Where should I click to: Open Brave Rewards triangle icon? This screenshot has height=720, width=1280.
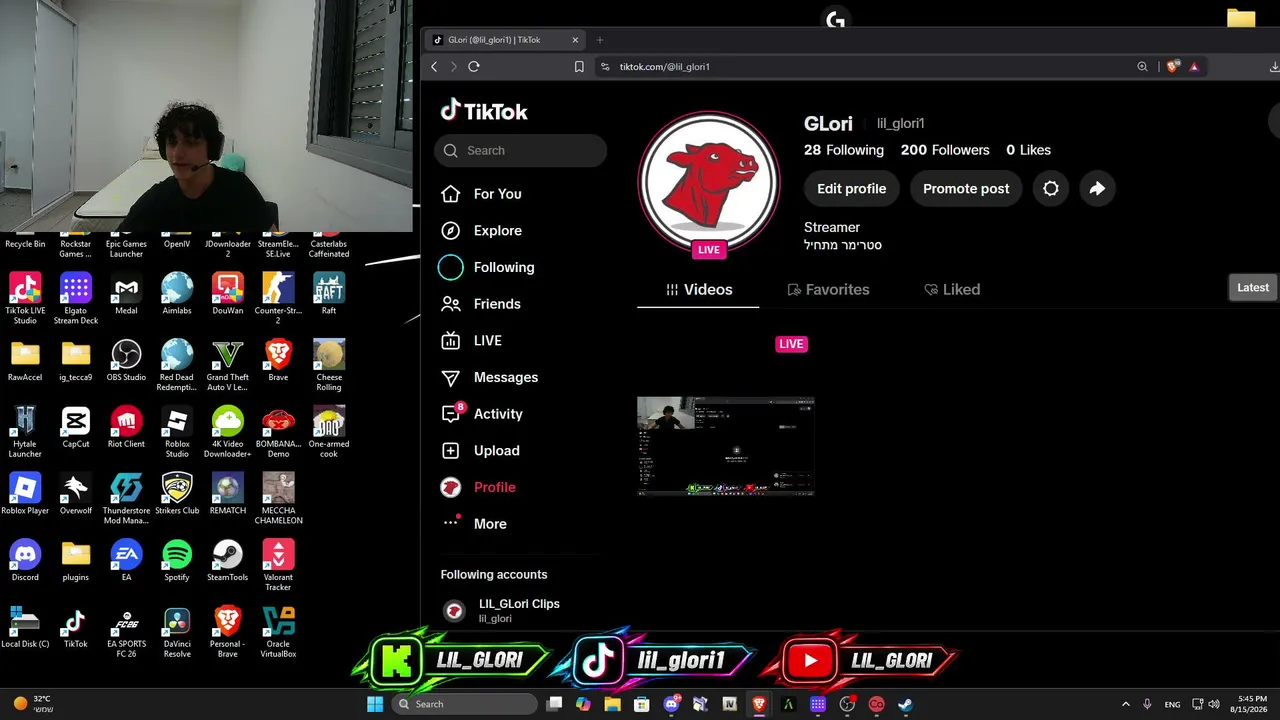tap(1194, 67)
